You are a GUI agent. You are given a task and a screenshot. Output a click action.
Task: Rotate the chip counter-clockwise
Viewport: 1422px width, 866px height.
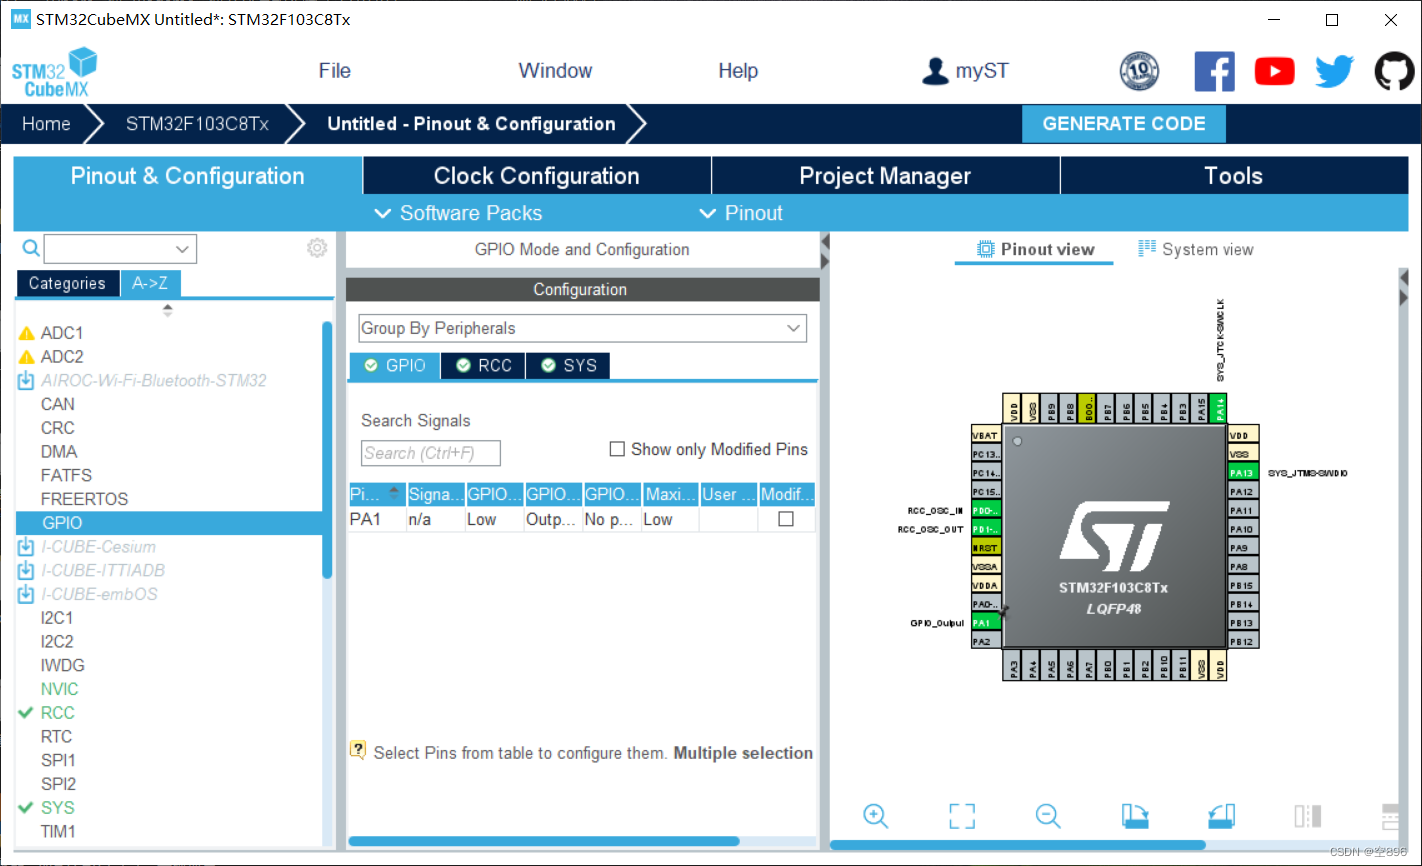click(1221, 816)
